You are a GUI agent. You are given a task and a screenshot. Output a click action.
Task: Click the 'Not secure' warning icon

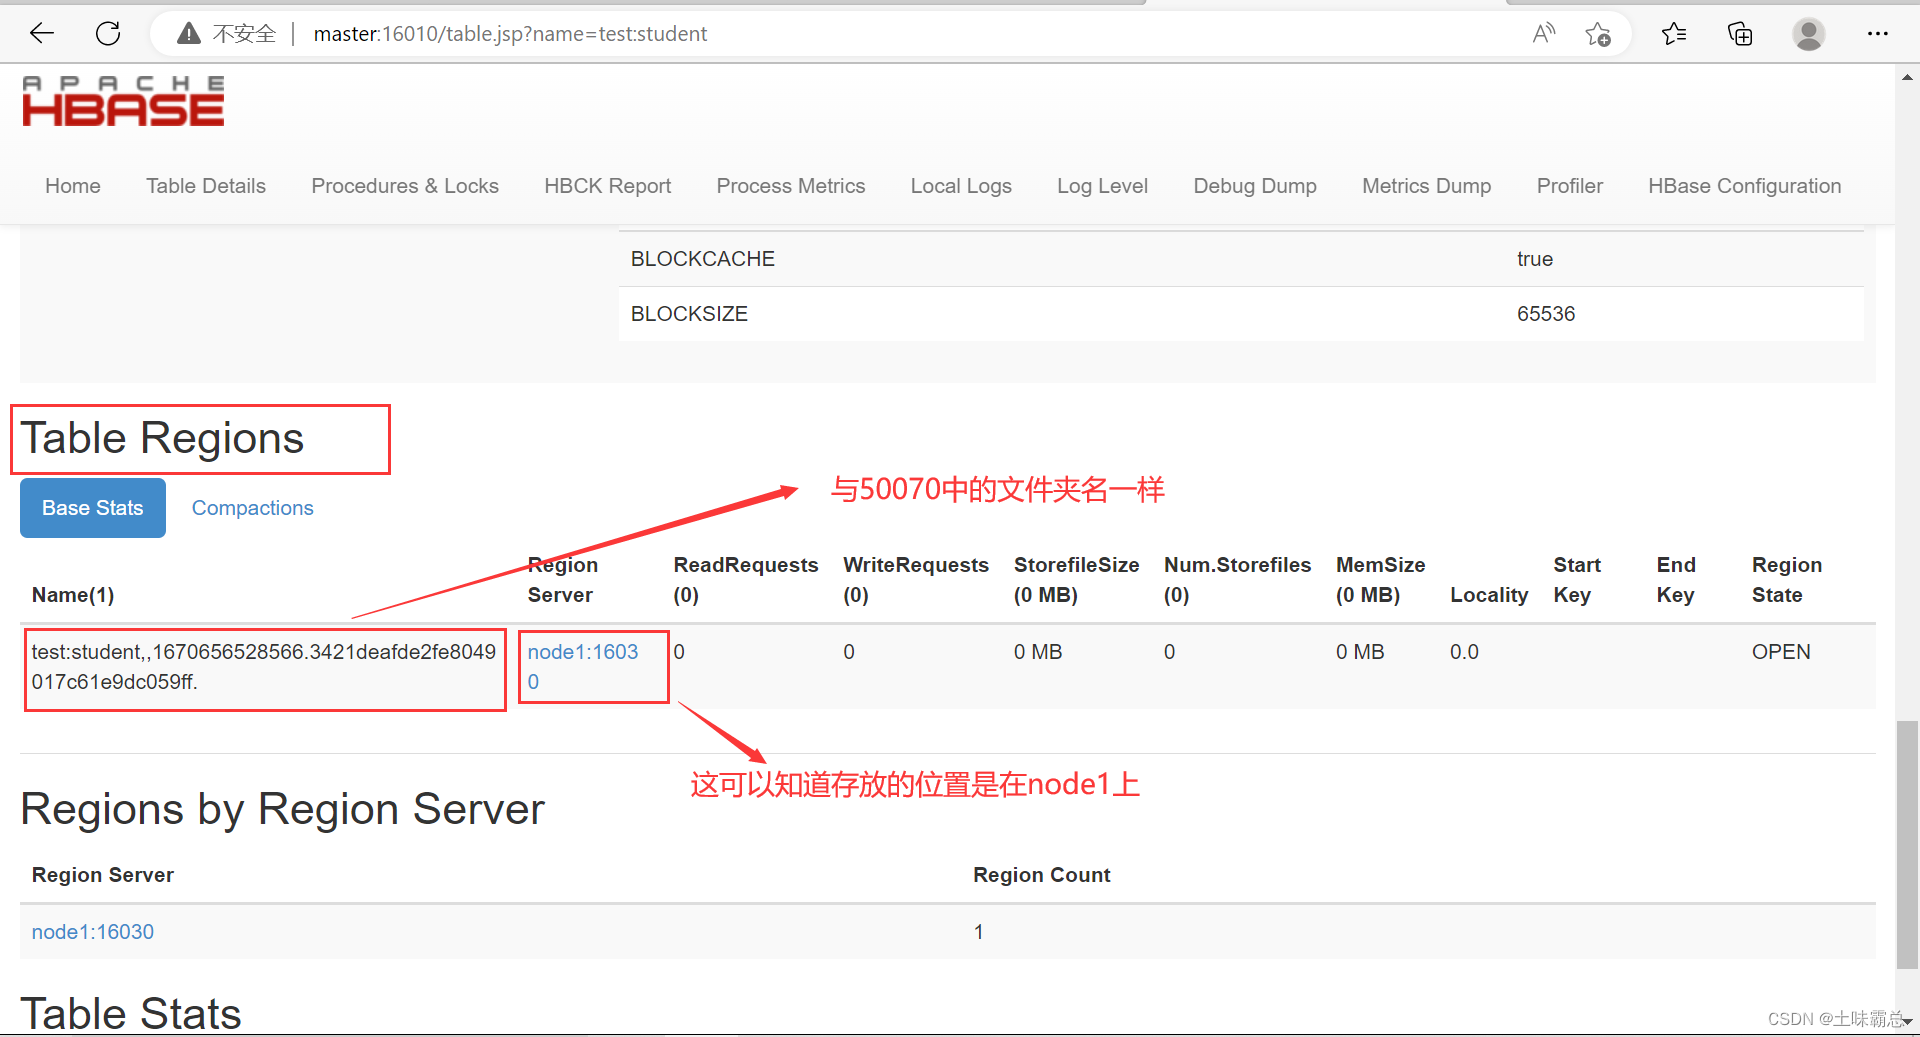coord(188,33)
